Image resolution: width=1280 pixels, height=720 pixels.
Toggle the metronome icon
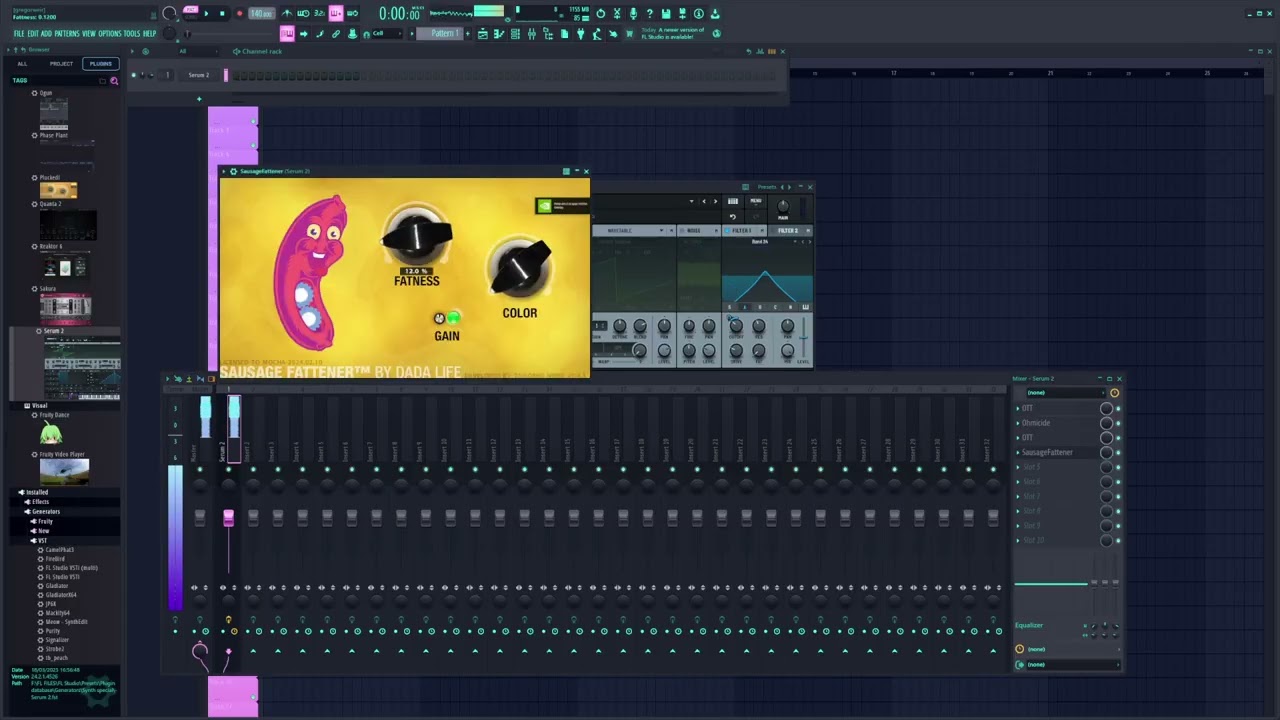[x=287, y=13]
